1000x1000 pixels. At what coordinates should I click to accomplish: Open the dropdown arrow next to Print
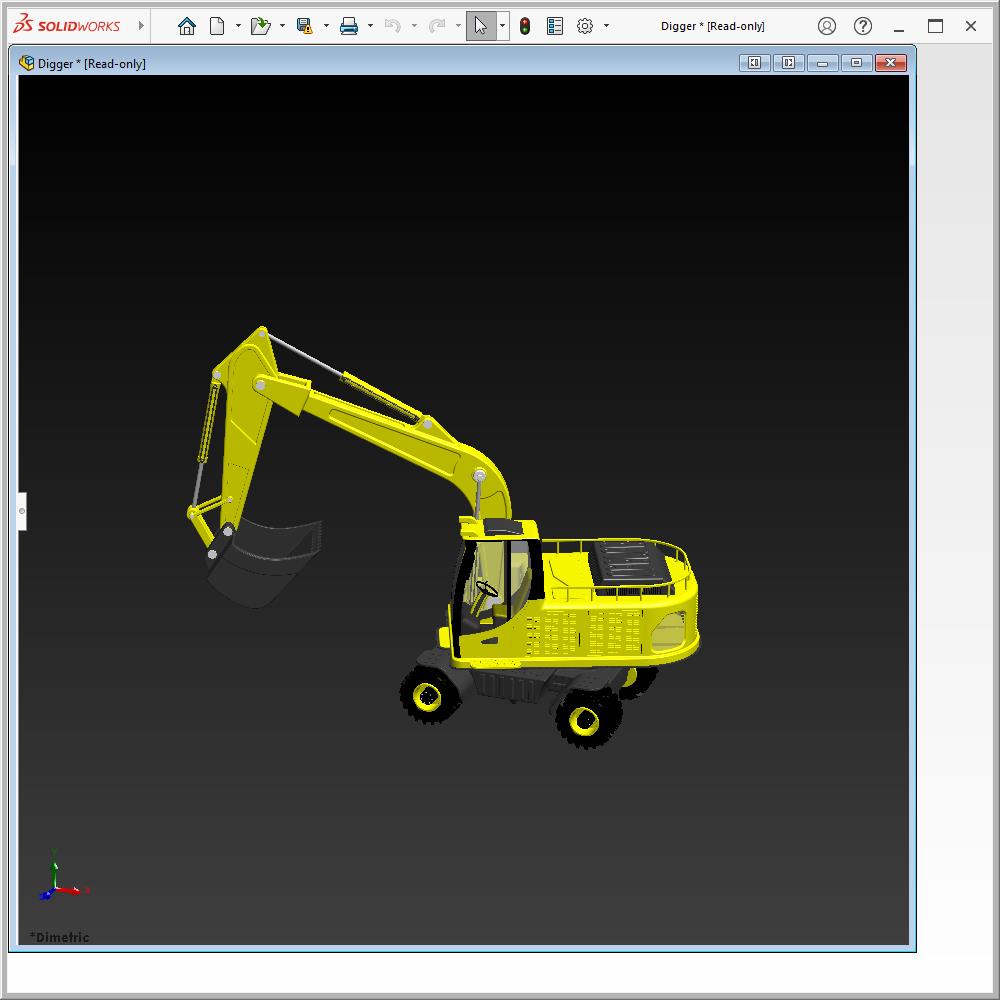coord(370,26)
